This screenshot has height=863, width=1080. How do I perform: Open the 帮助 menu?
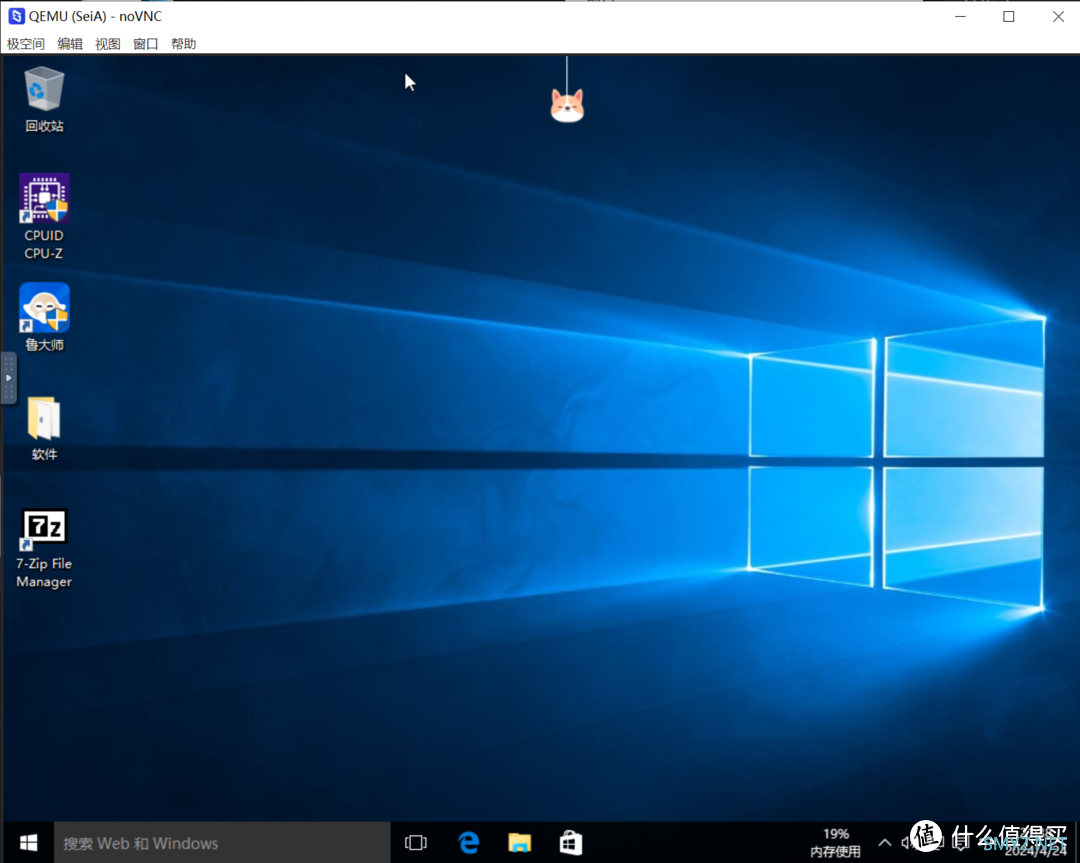(183, 44)
